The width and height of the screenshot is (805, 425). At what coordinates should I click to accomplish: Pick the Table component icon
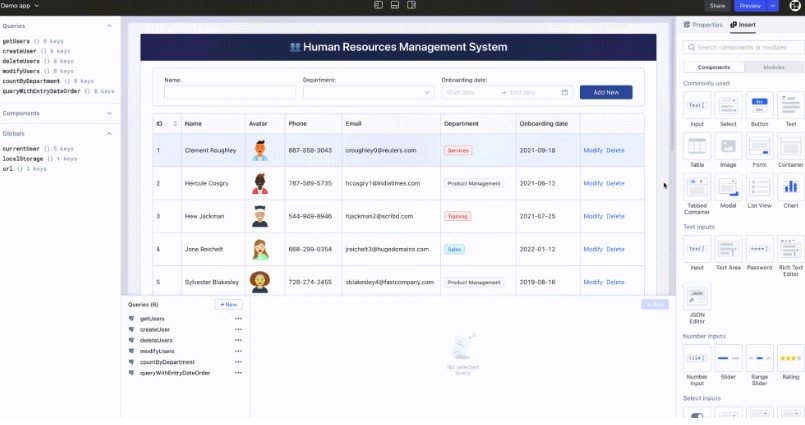(697, 146)
